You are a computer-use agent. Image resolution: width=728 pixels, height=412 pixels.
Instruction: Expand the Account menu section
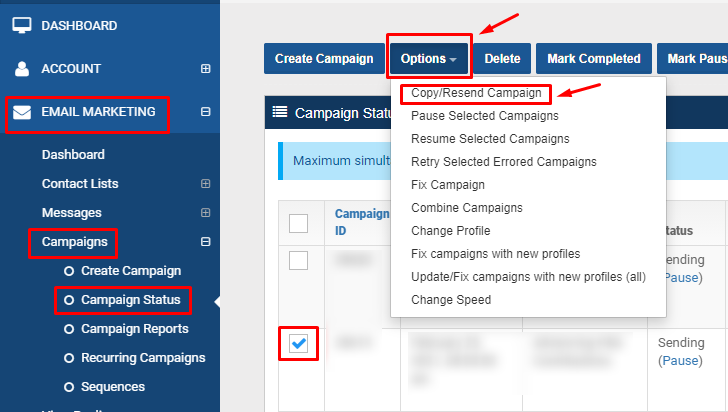click(x=205, y=69)
